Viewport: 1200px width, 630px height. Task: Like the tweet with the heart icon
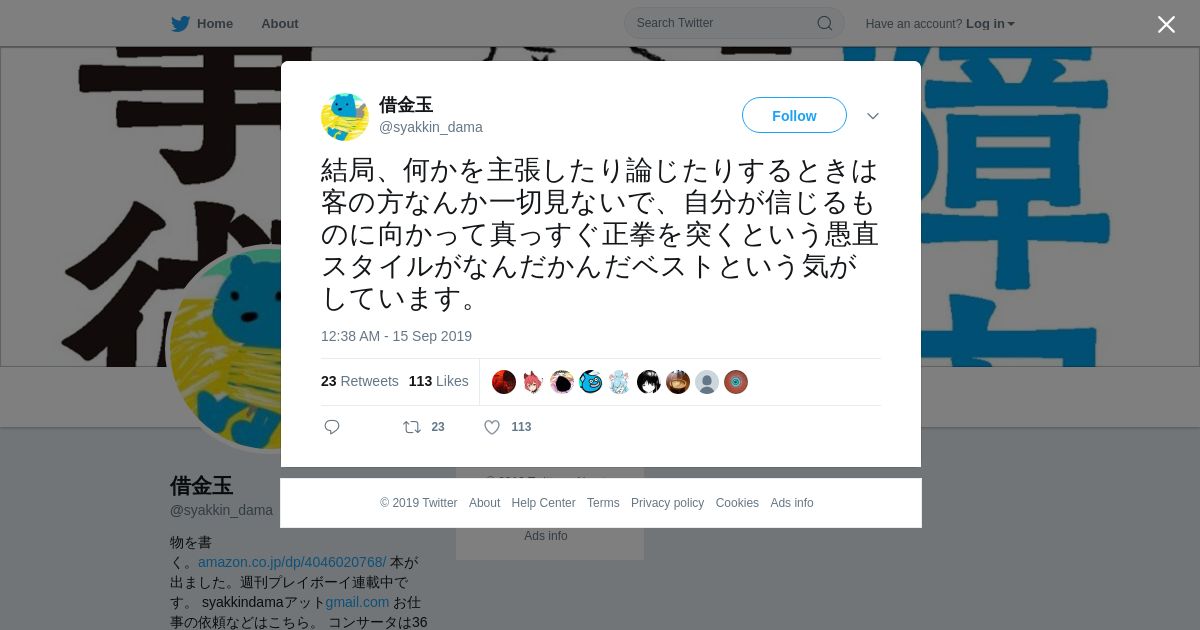click(x=492, y=427)
